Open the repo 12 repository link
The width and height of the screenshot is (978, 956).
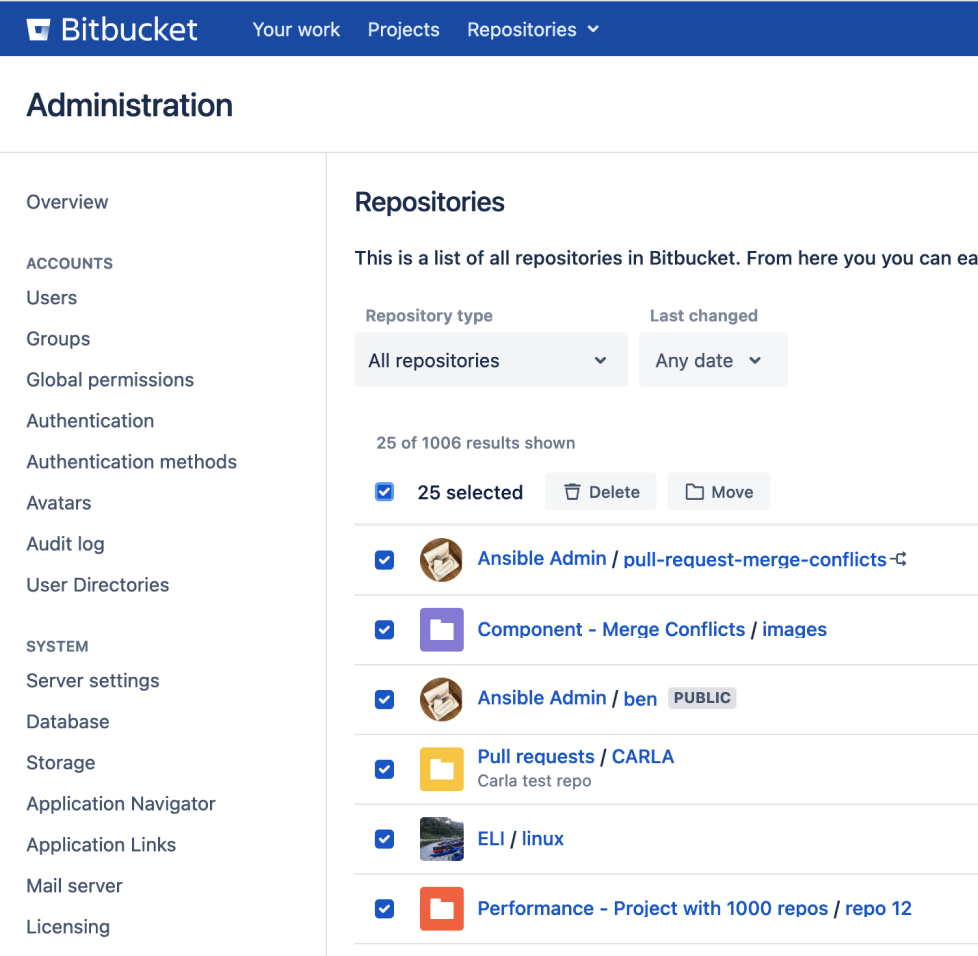click(878, 909)
